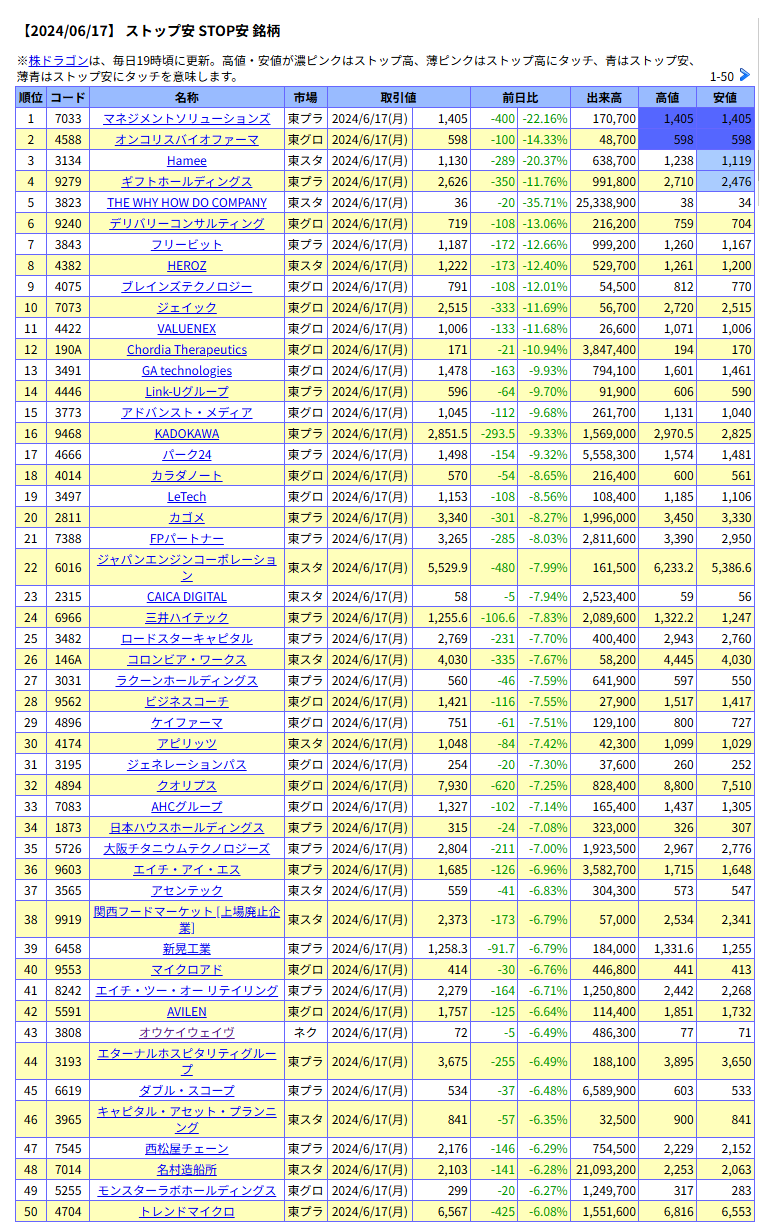
Task: Open THE WHY HOW DO COMPANY link
Action: click(187, 202)
